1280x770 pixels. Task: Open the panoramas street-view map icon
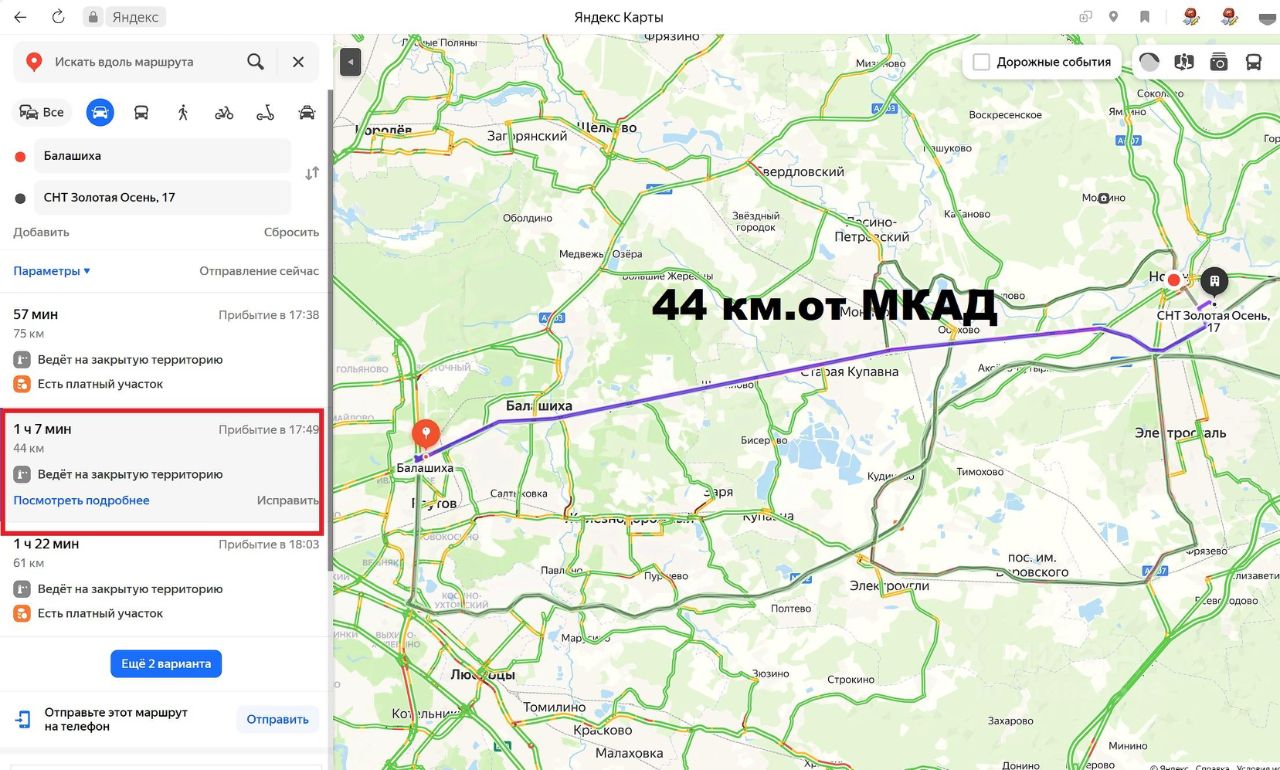tap(1184, 62)
